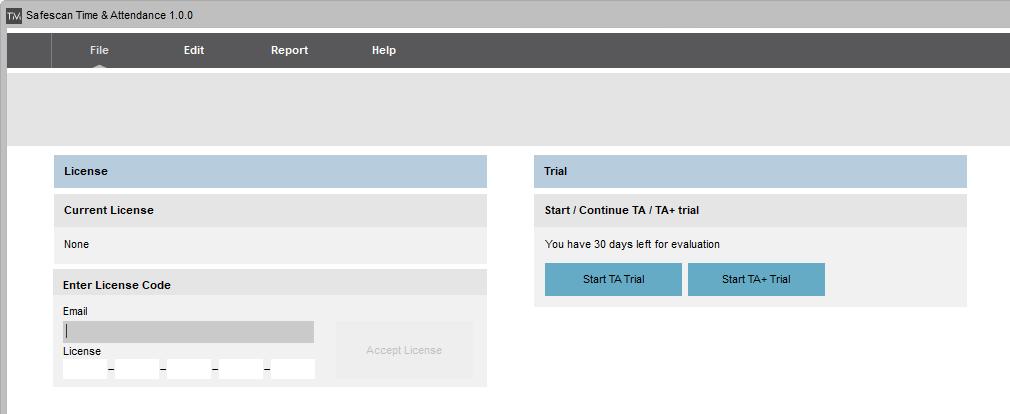Open the Help menu
Viewport: 1010px width, 414px height.
click(384, 50)
